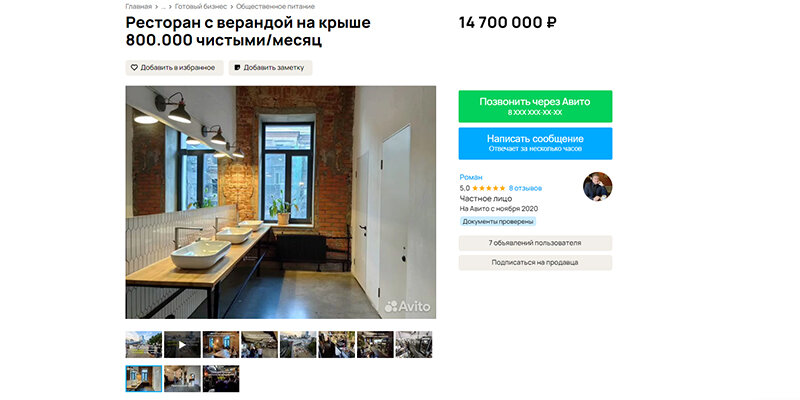Viewport: 800px width, 400px height.
Task: Click the five-star seller rating
Action: [489, 188]
